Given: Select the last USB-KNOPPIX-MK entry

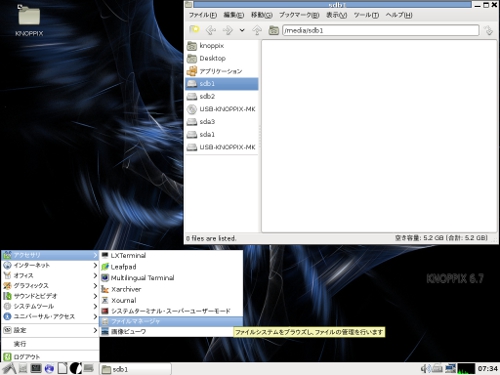Looking at the screenshot, I should [222, 147].
